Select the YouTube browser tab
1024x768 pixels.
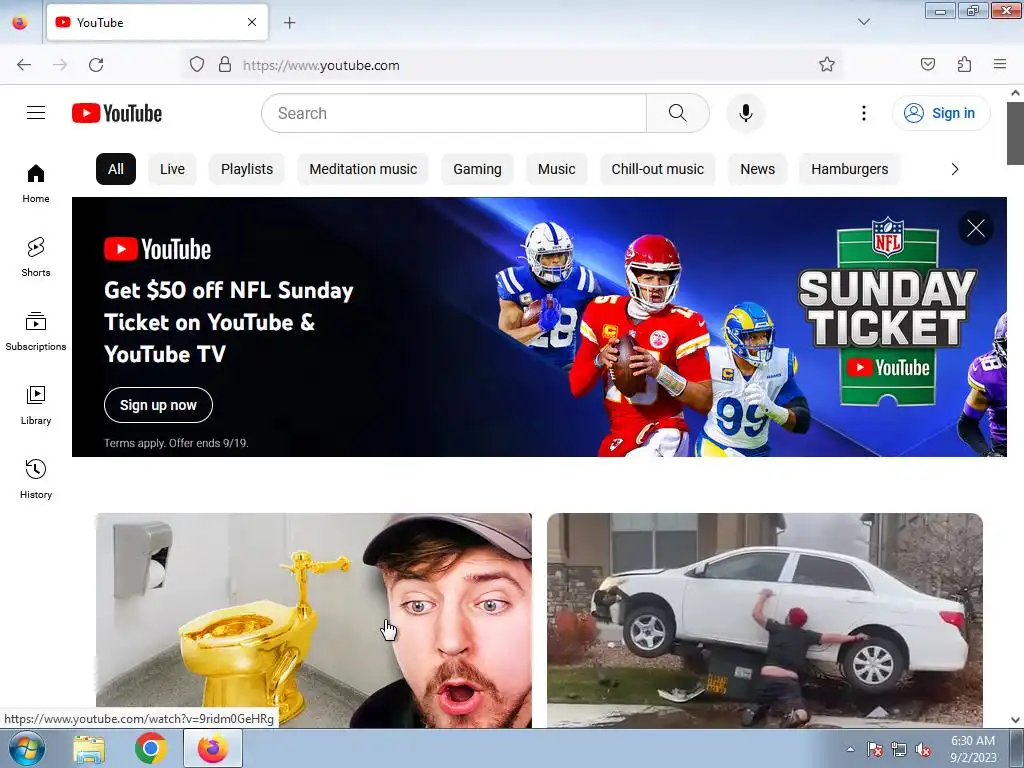pyautogui.click(x=157, y=22)
